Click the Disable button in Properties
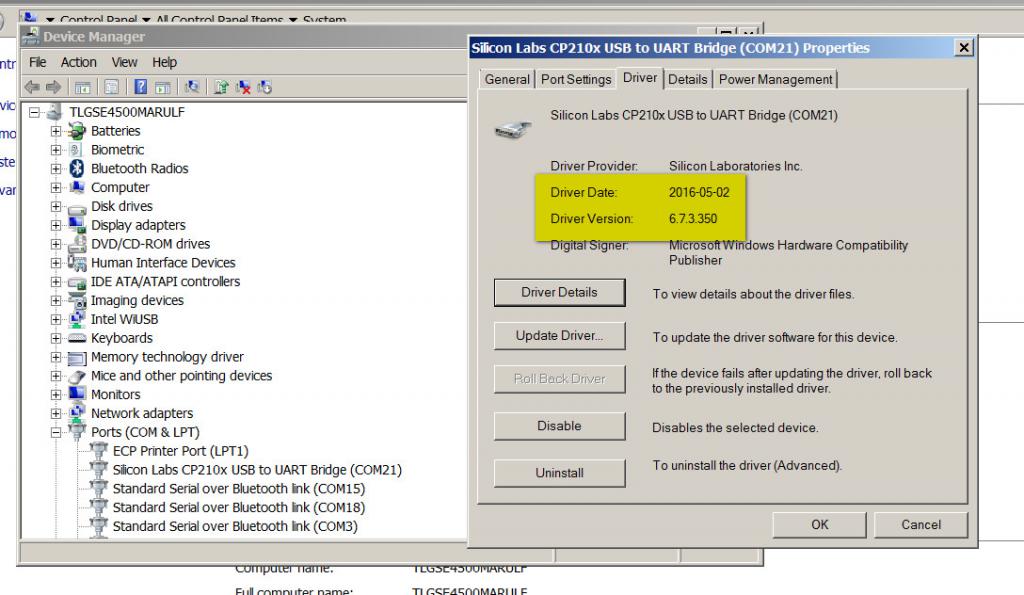Image resolution: width=1024 pixels, height=595 pixels. coord(560,426)
